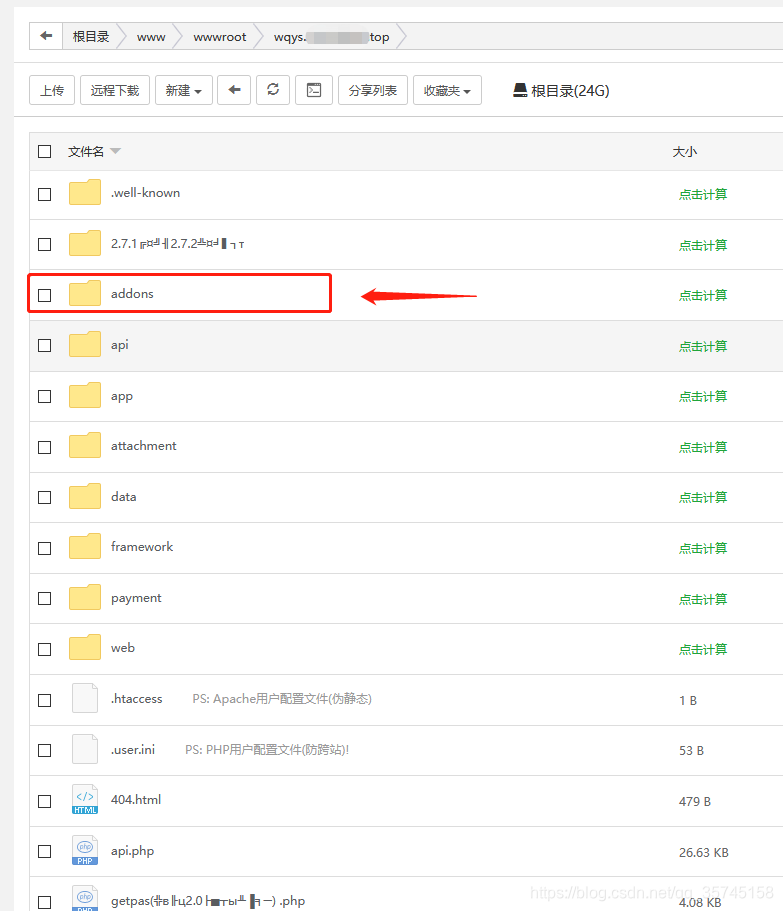Click the breadcrumb back arrow icon
Viewport: 783px width, 911px height.
pos(46,36)
